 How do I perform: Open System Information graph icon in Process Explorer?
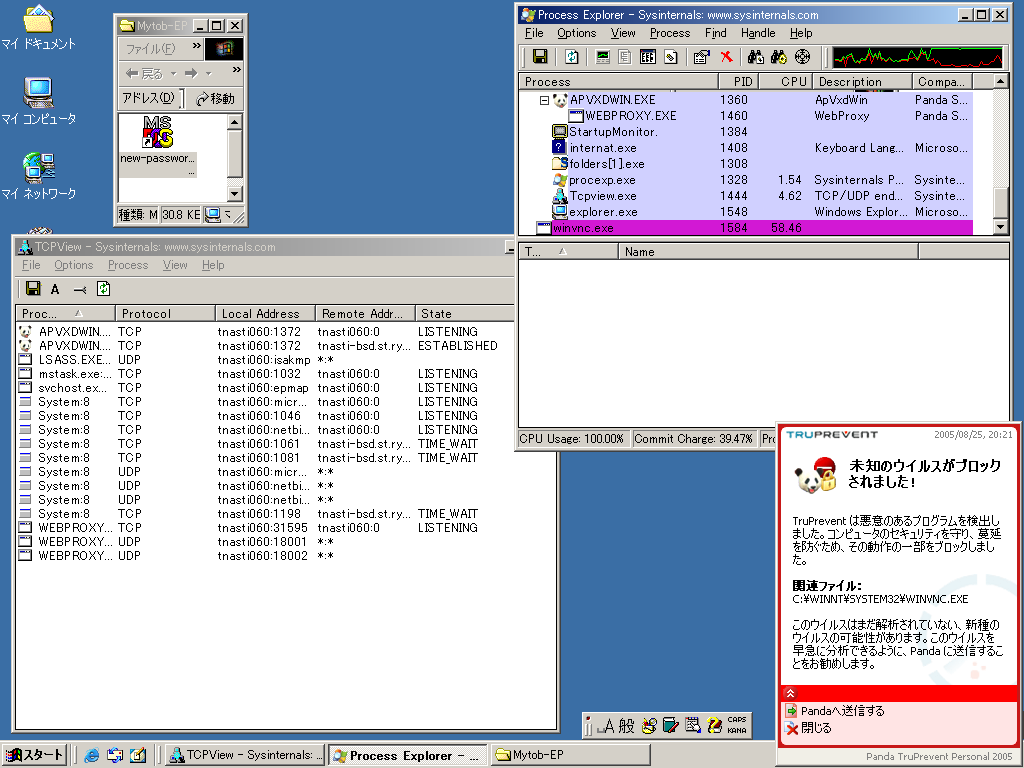pos(603,57)
